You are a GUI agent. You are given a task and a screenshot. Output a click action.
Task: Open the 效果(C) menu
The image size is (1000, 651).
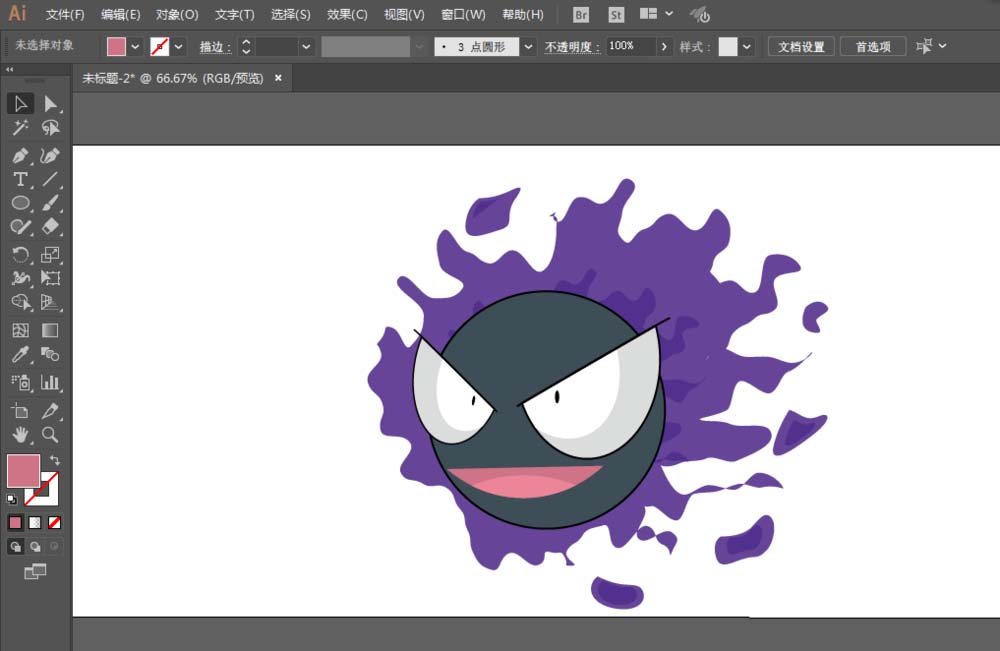pyautogui.click(x=347, y=15)
